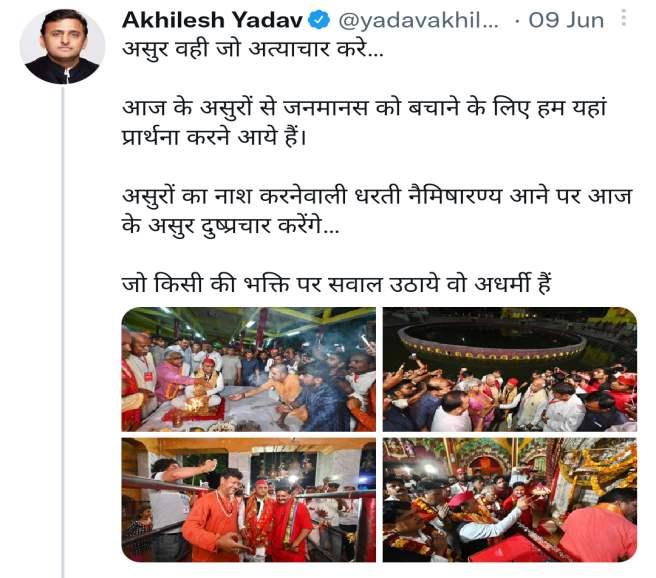The height and width of the screenshot is (578, 656).
Task: Open the round profile avatar picture
Action: point(62,46)
